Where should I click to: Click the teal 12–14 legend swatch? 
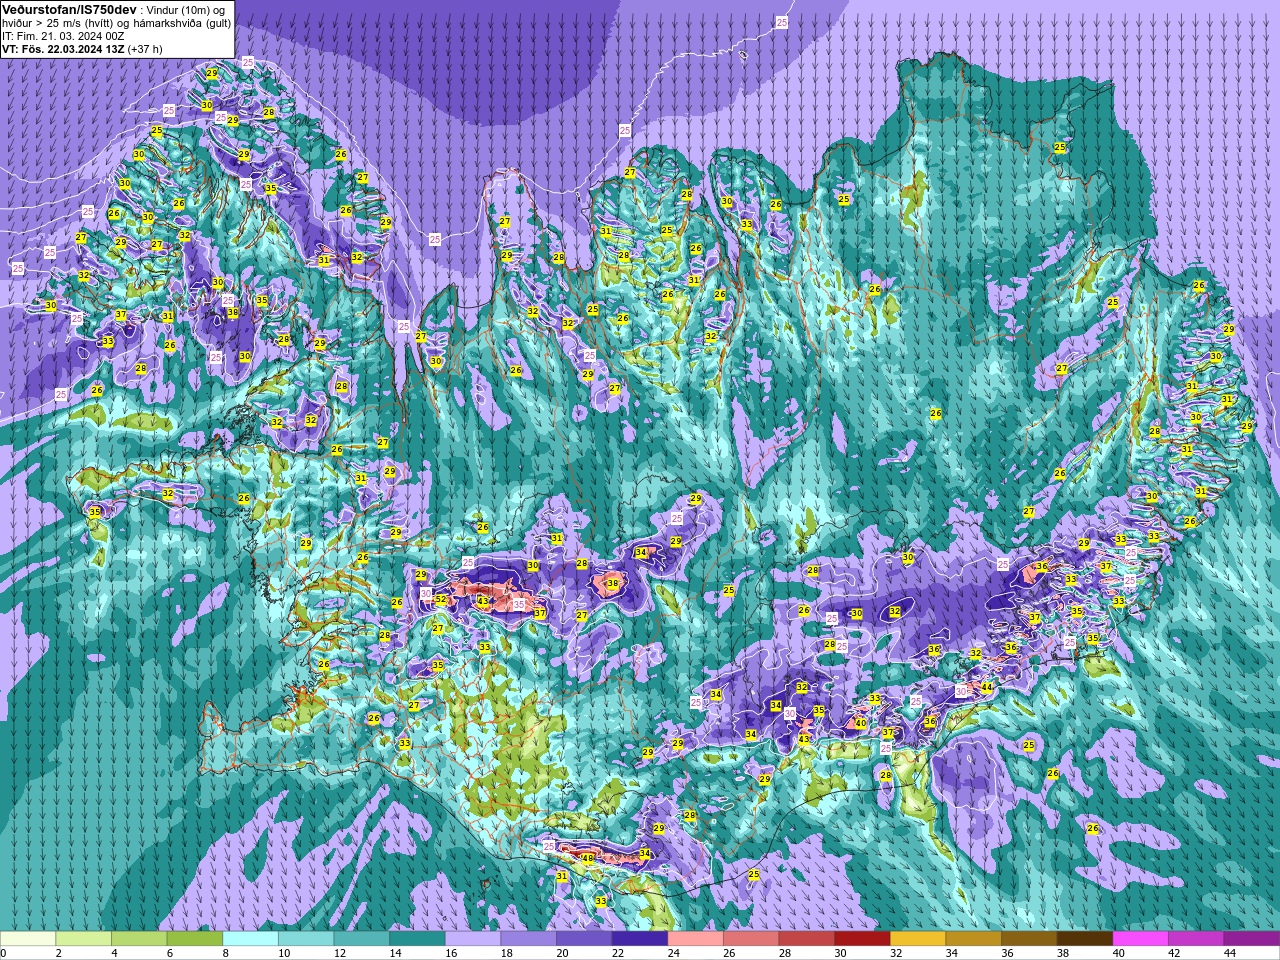(362, 939)
